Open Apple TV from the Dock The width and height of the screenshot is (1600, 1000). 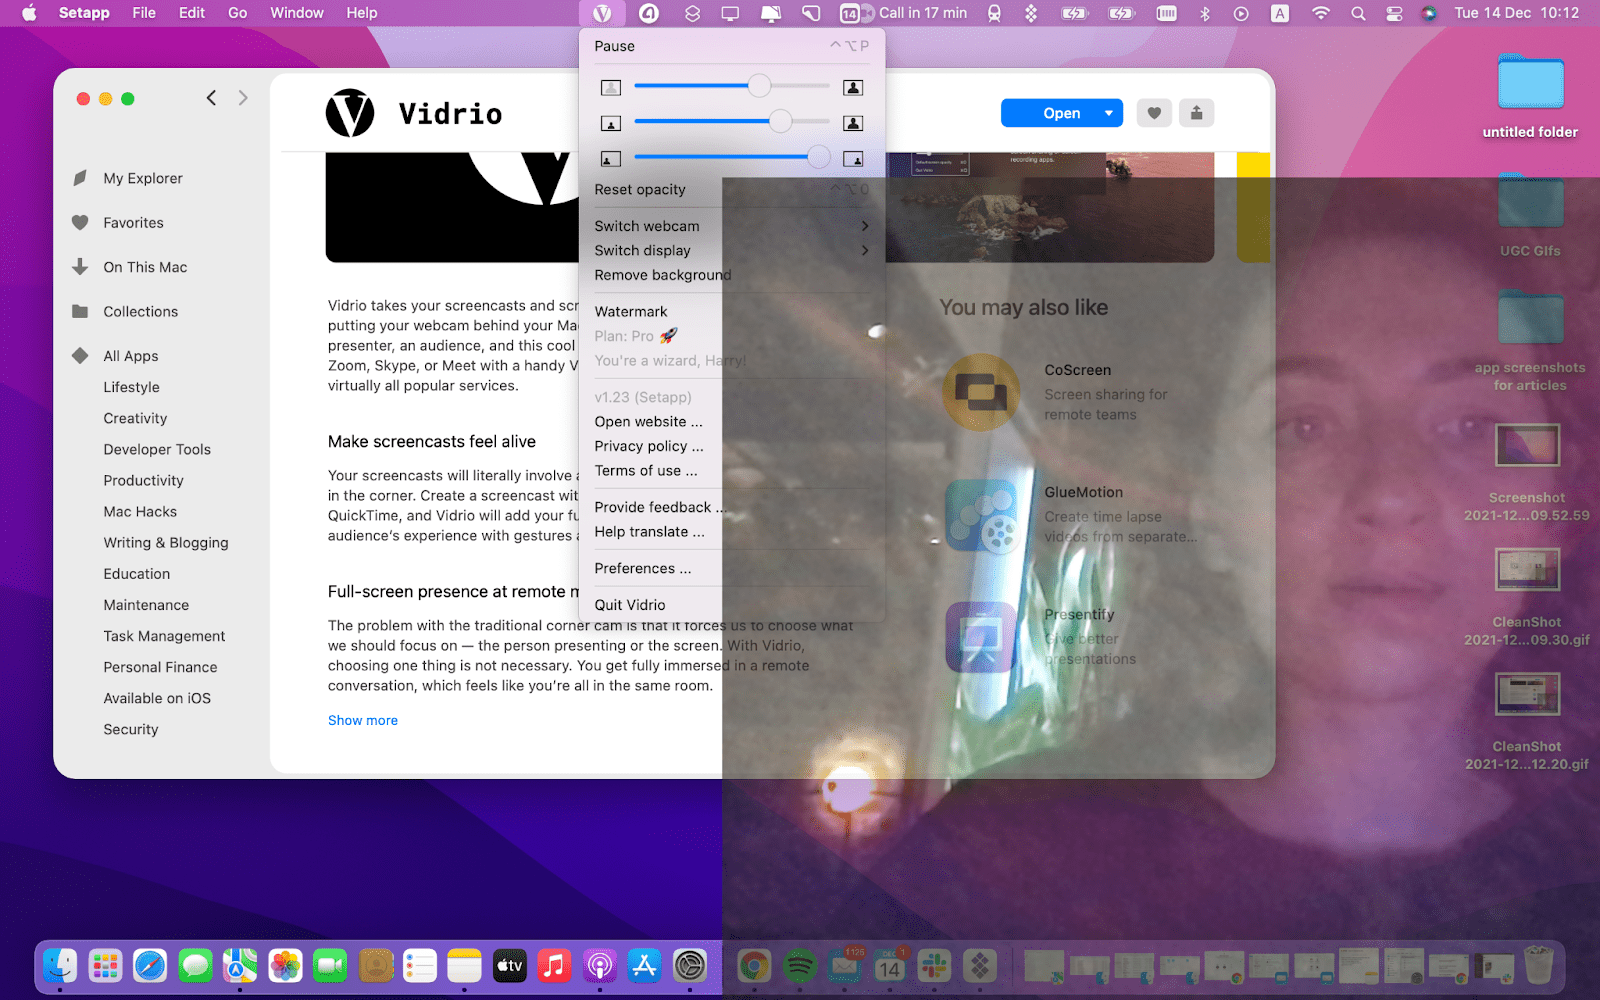[x=510, y=966]
